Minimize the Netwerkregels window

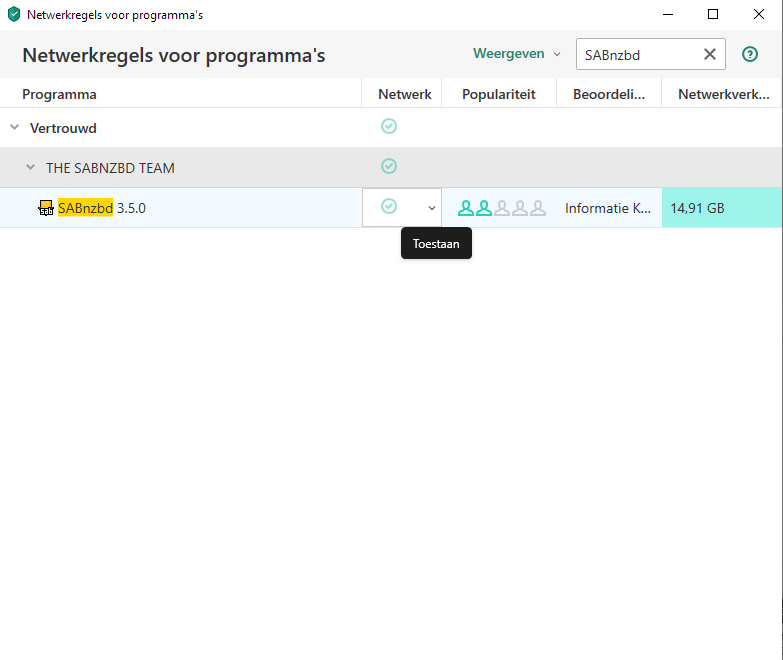pyautogui.click(x=668, y=14)
